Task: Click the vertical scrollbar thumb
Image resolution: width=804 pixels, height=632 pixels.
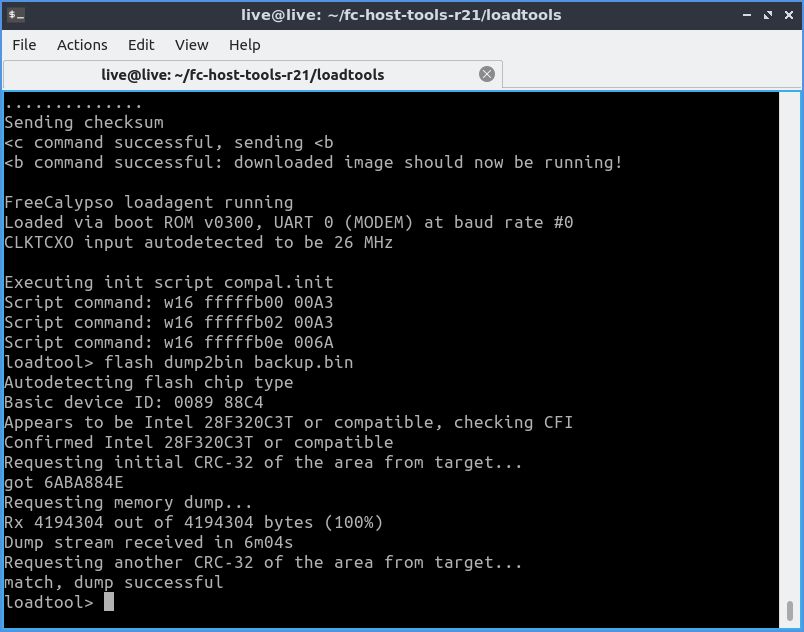Action: [789, 610]
